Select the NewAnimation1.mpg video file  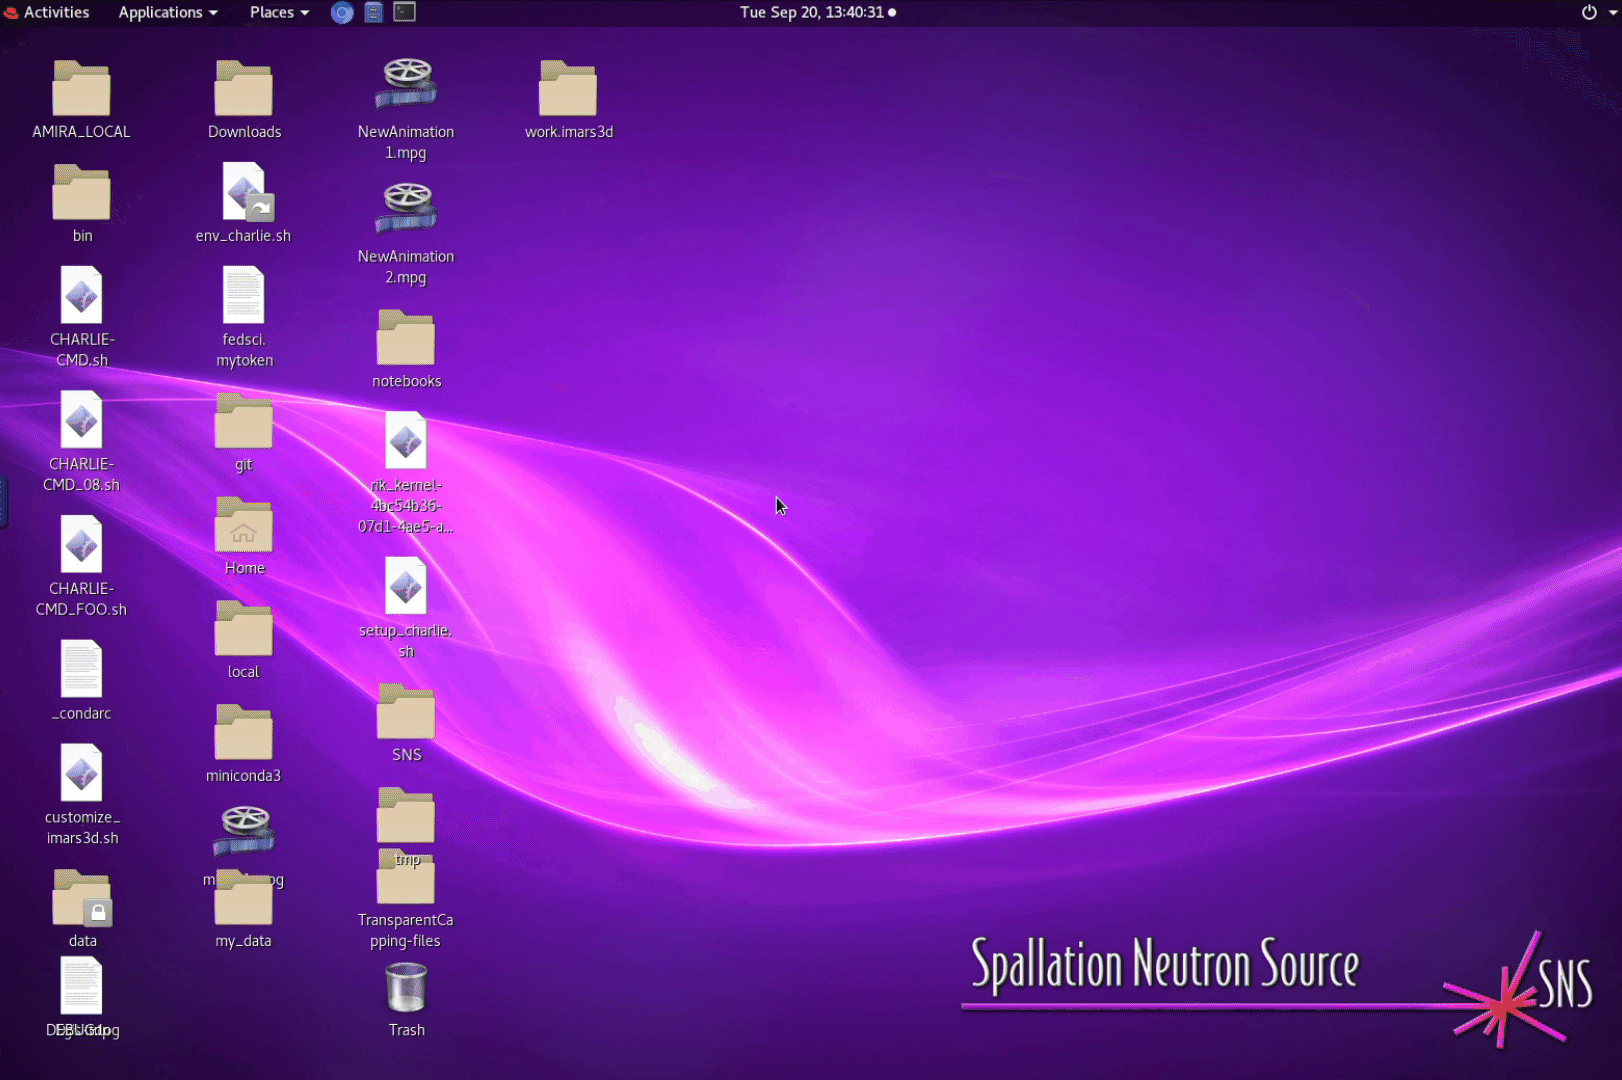point(406,85)
